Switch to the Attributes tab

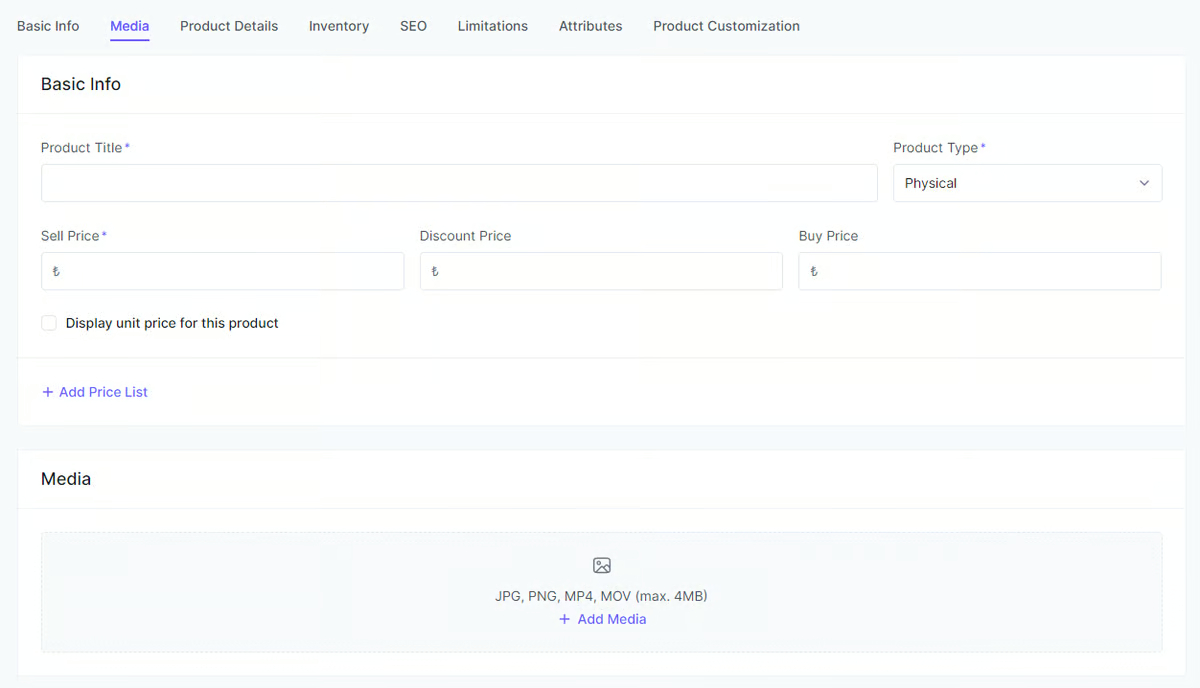[x=590, y=26]
